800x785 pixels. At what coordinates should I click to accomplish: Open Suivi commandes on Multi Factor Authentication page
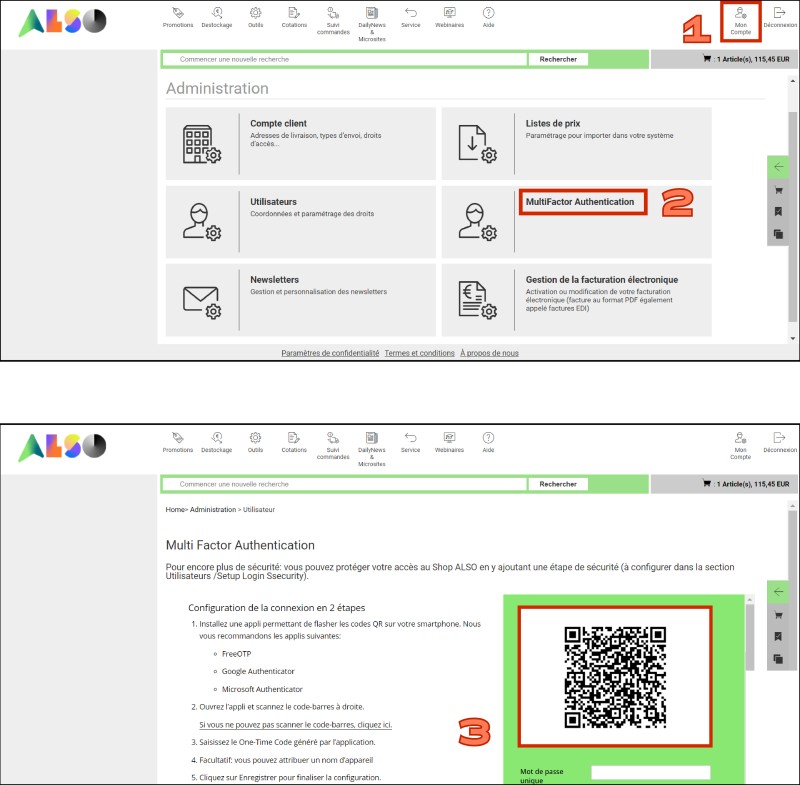333,445
